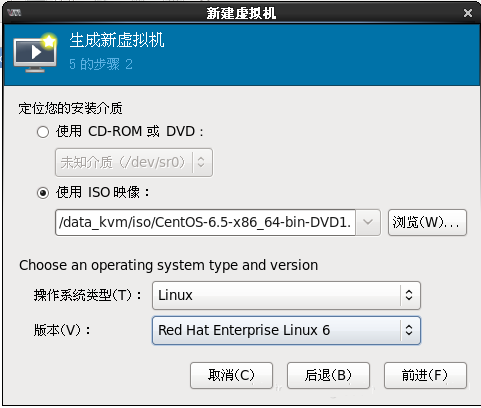The image size is (481, 408).
Task: Expand the ISO path history dropdown arrow
Action: pyautogui.click(x=368, y=222)
